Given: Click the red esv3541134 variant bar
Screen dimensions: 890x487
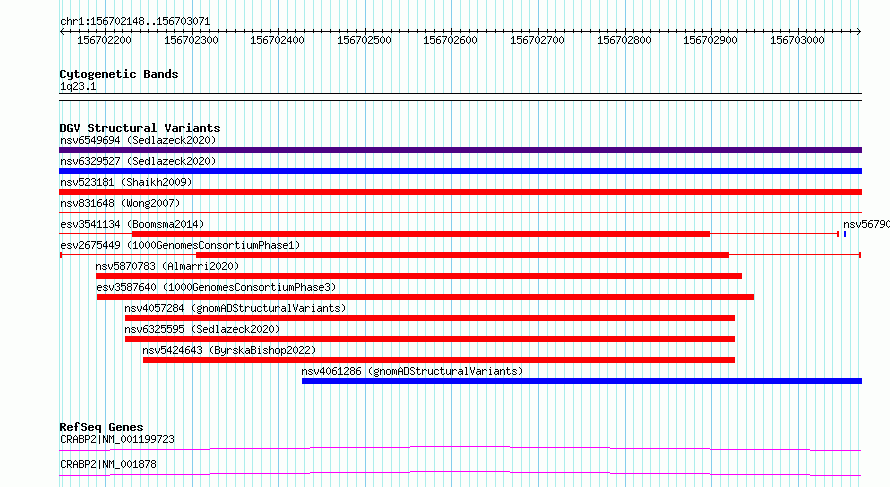Looking at the screenshot, I should [x=421, y=234].
